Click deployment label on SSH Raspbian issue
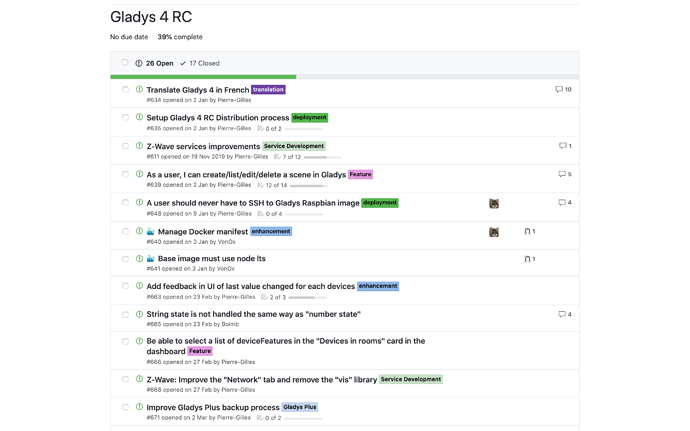 tap(380, 203)
